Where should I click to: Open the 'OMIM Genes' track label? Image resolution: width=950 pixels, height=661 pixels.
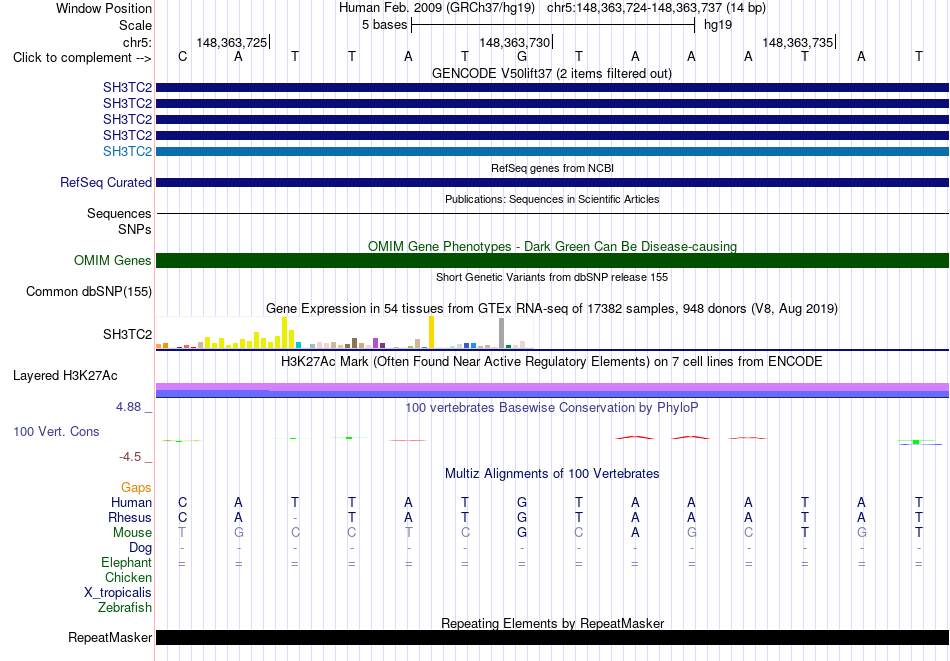[113, 261]
